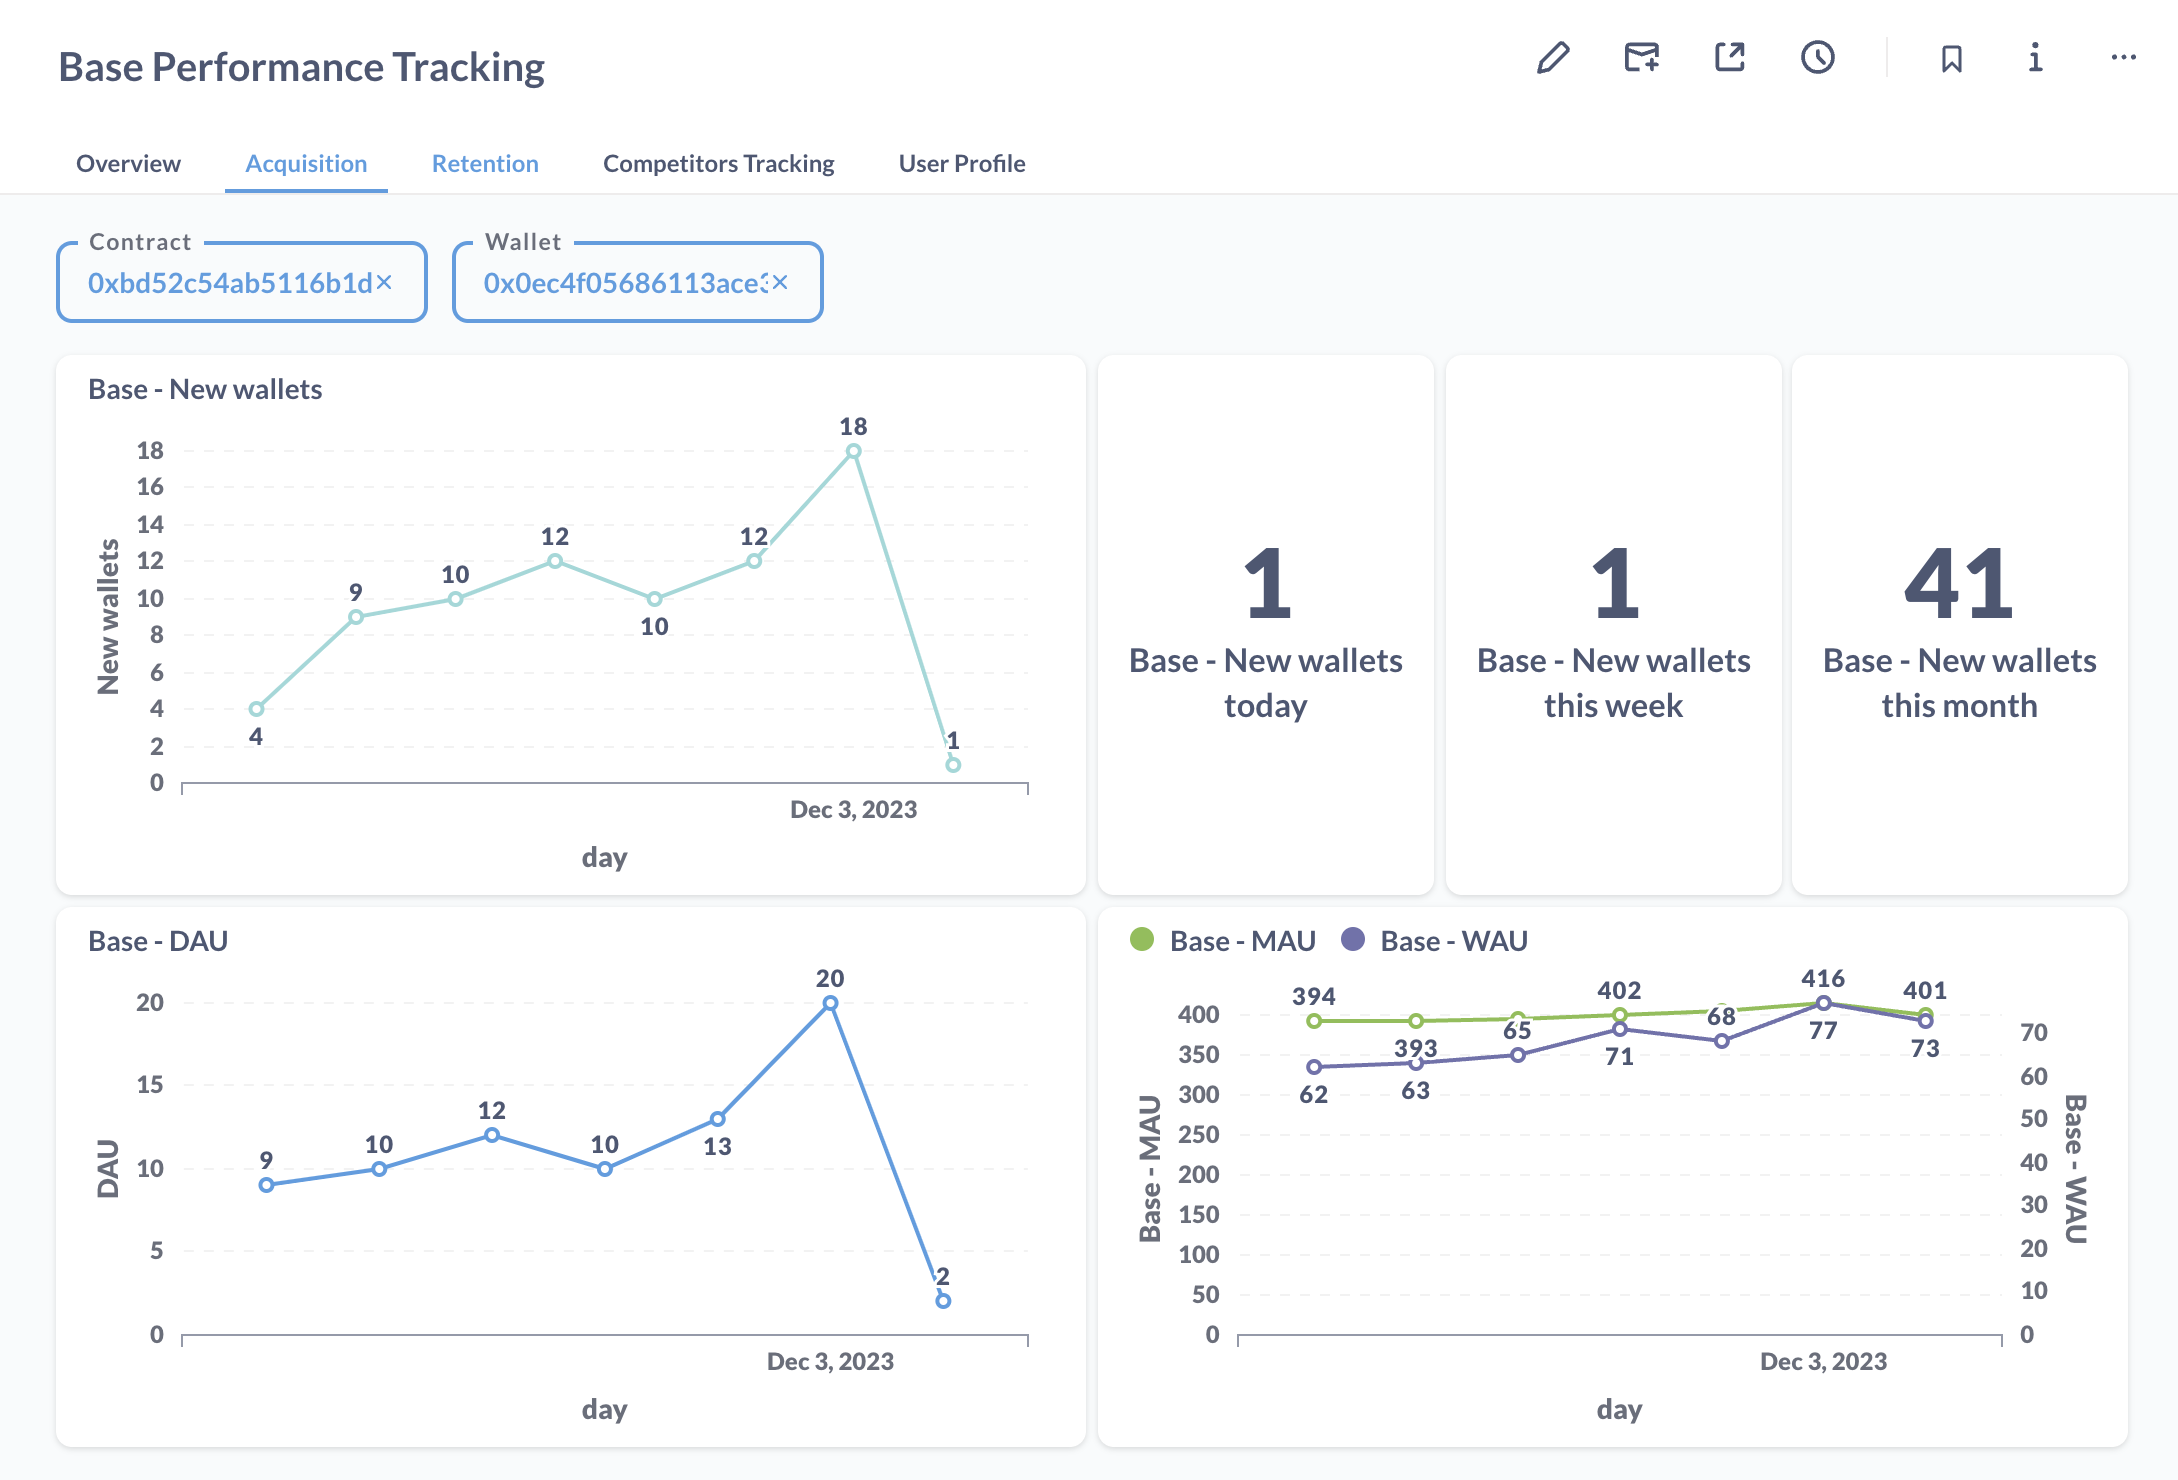Click Dec 3, 2023 label under New wallets chart
2178x1480 pixels.
853,809
